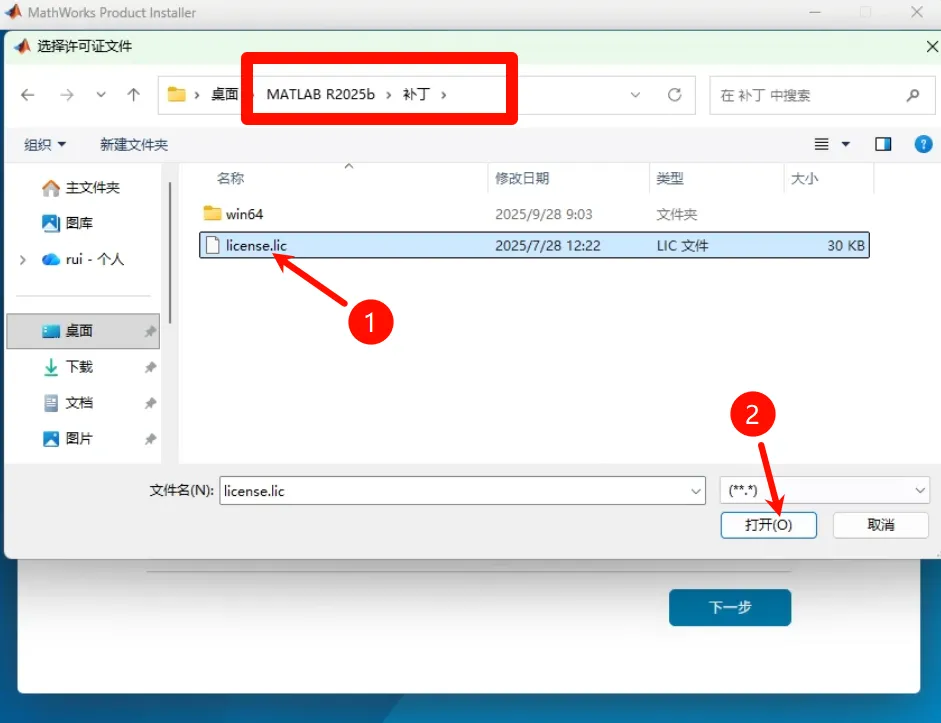Toggle the preview pane
Viewport: 941px width, 723px height.
(x=883, y=144)
